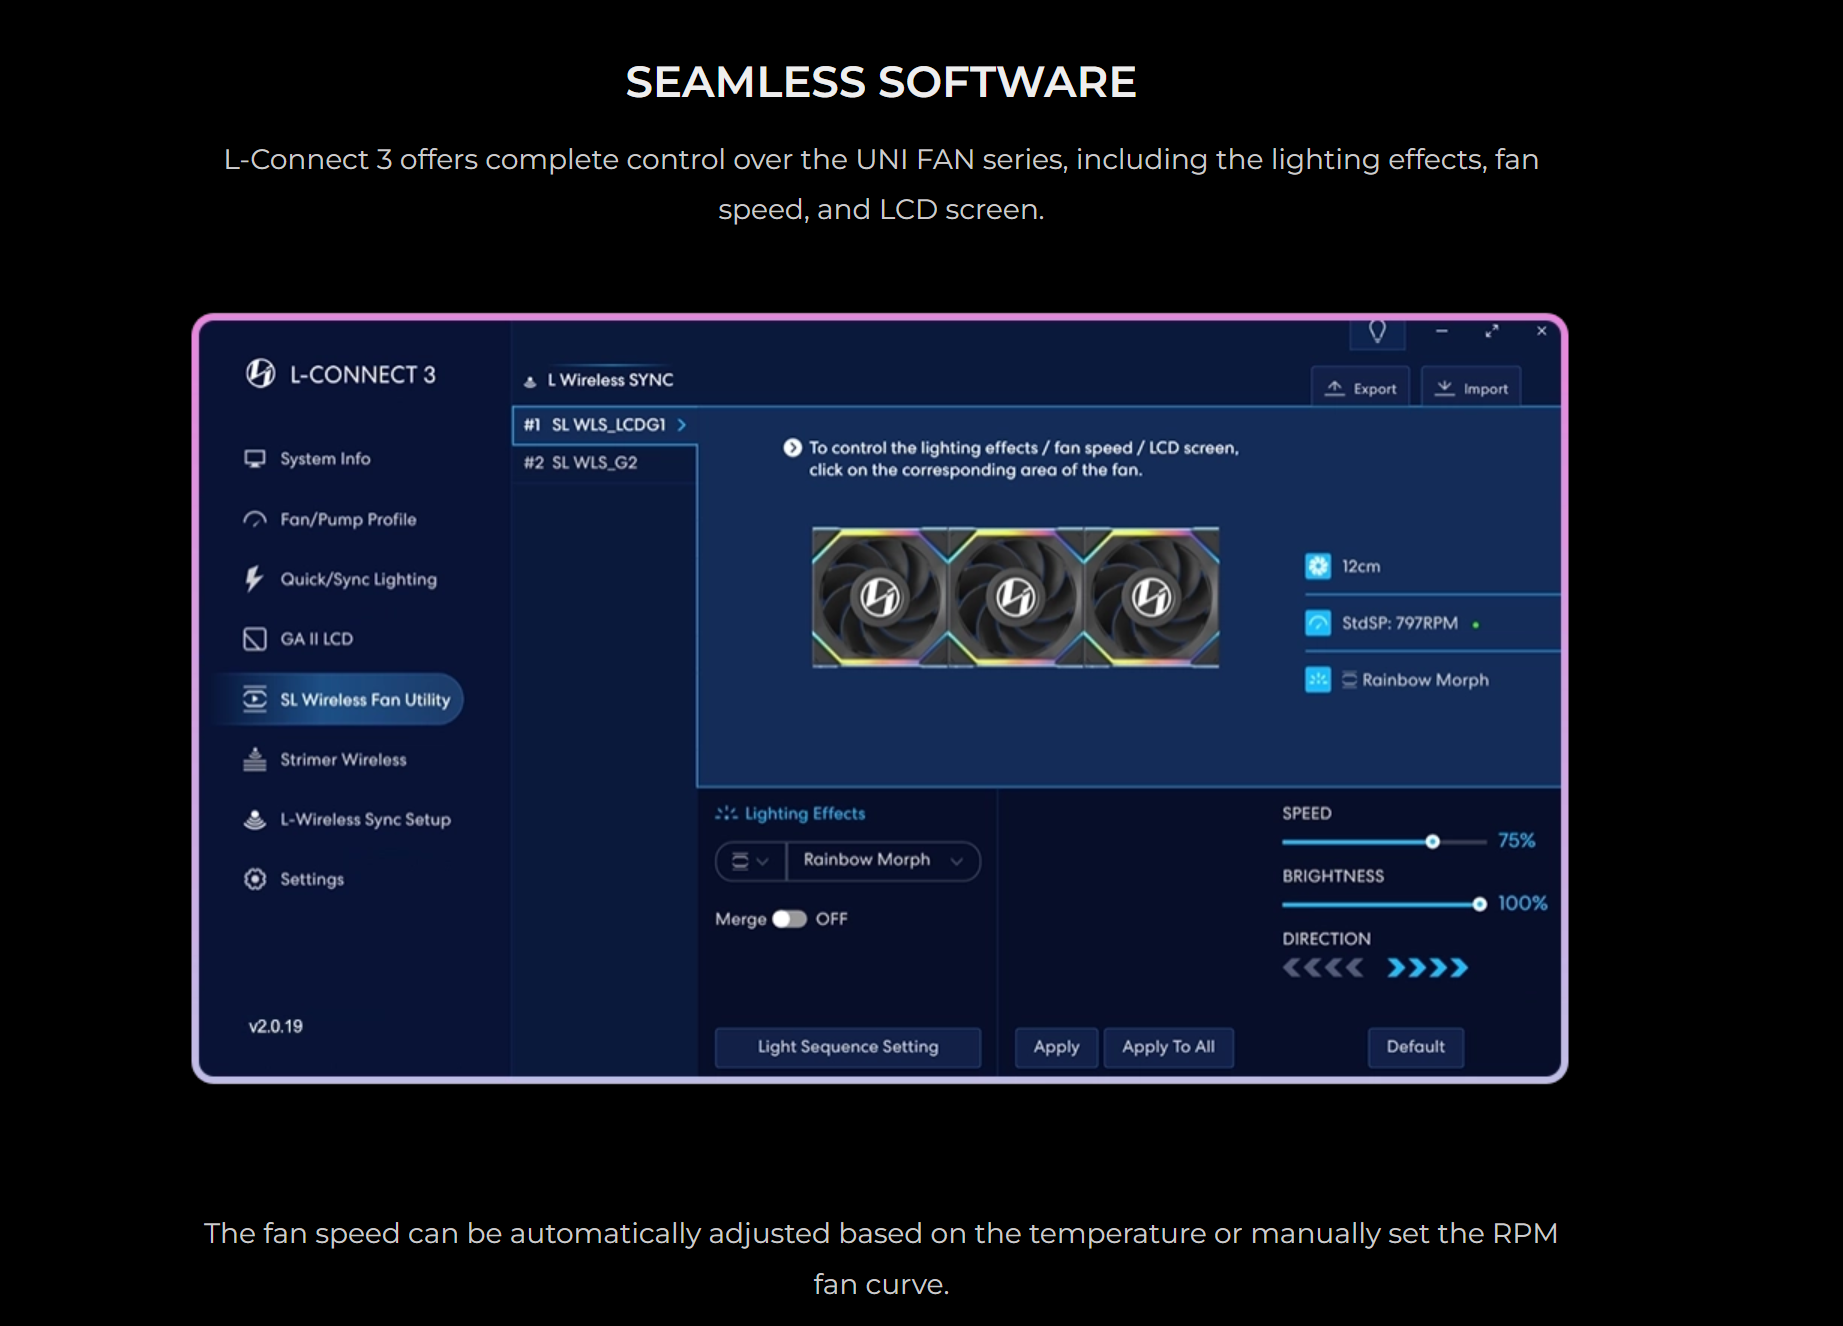Open the lighting zone selector dropdown
1843x1326 pixels.
(749, 860)
